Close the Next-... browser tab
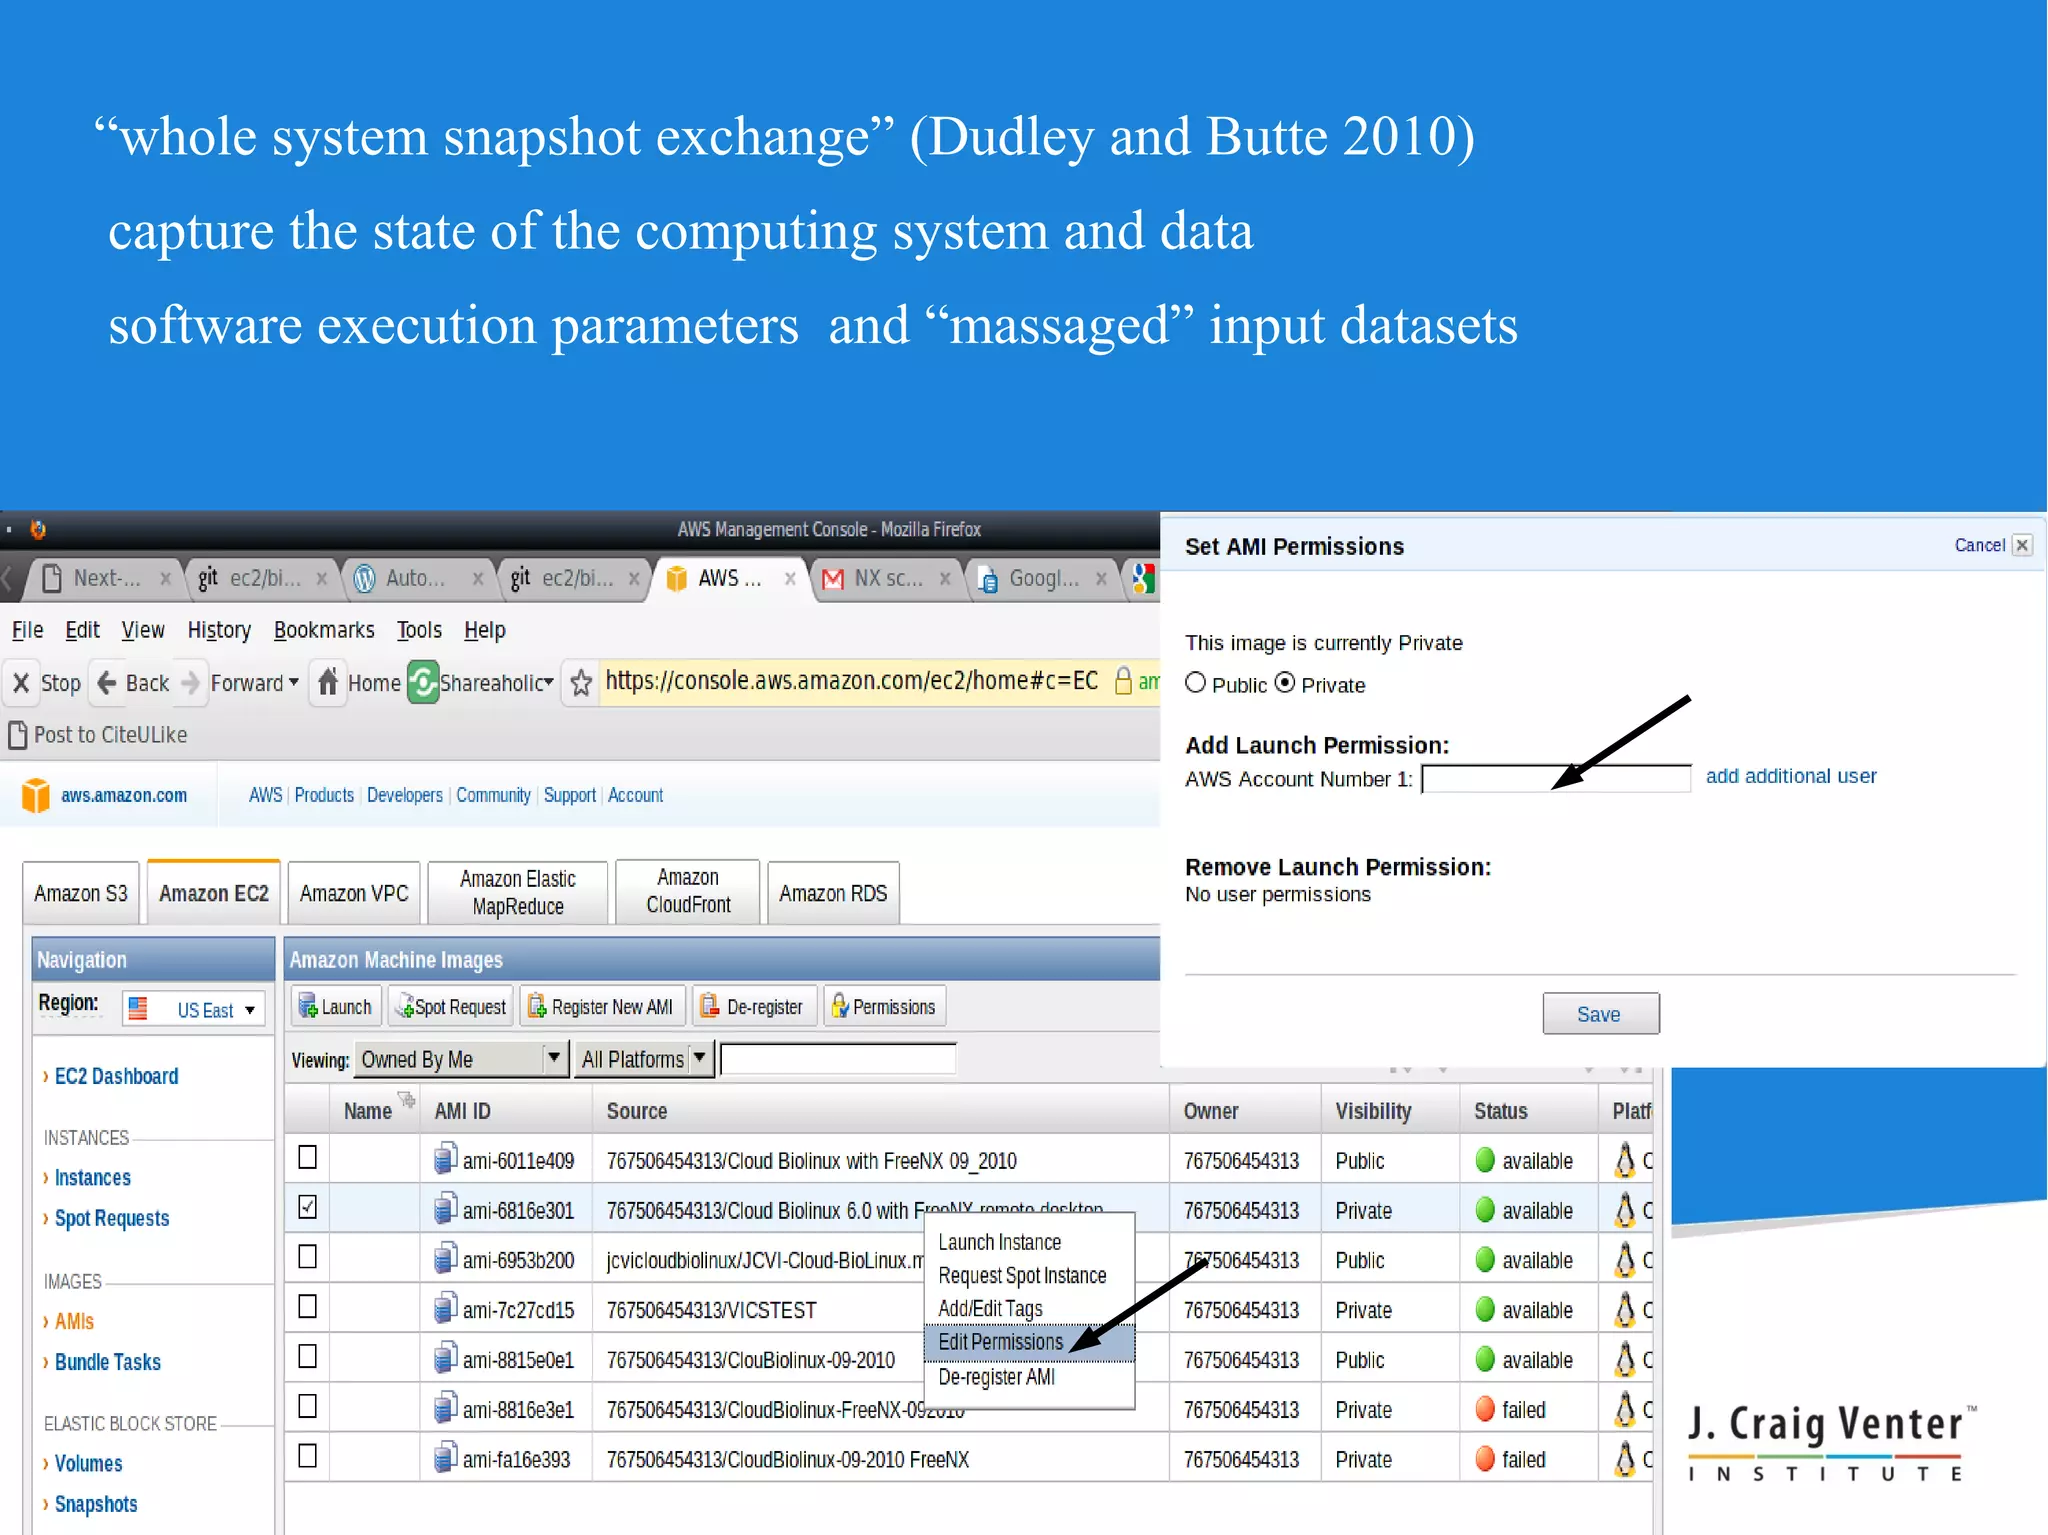Viewport: 2048px width, 1535px height. point(166,578)
